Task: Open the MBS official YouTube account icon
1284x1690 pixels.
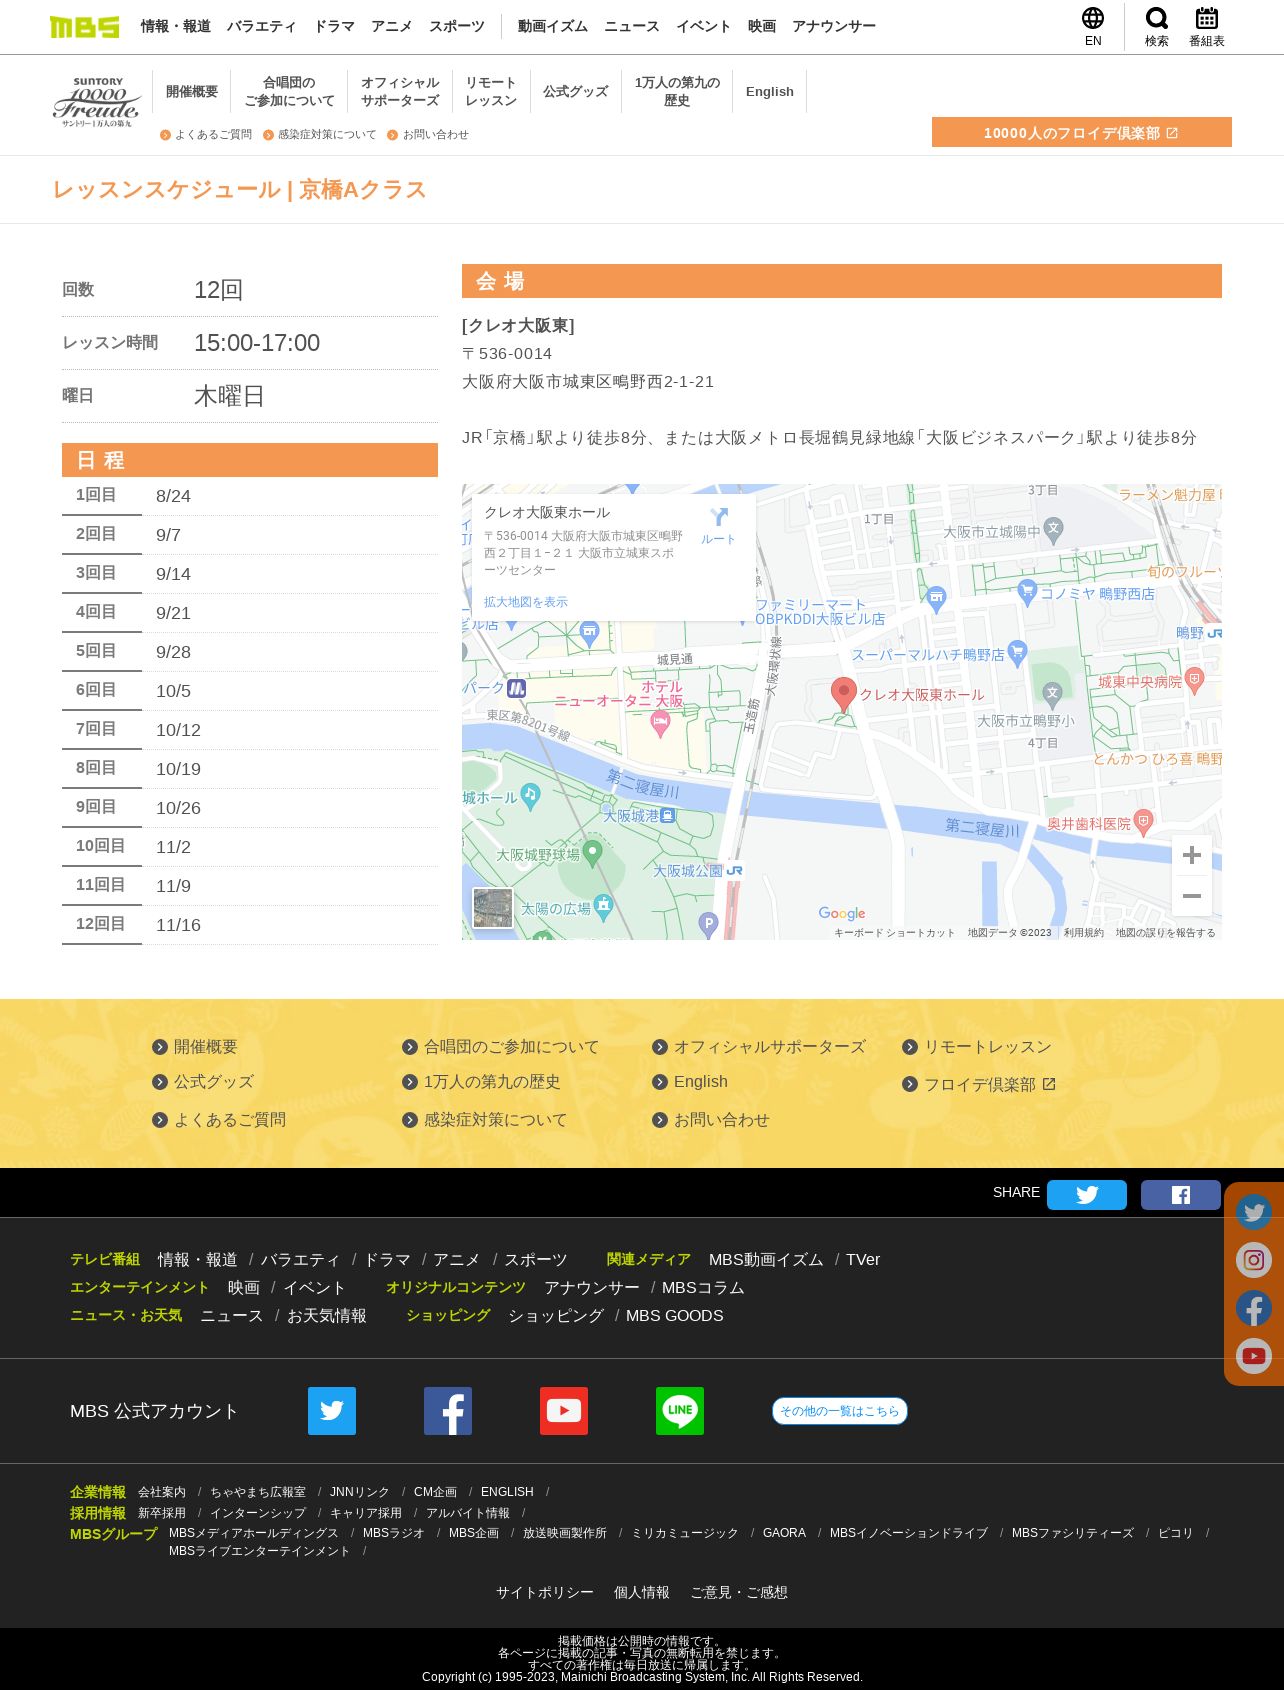Action: (564, 1411)
